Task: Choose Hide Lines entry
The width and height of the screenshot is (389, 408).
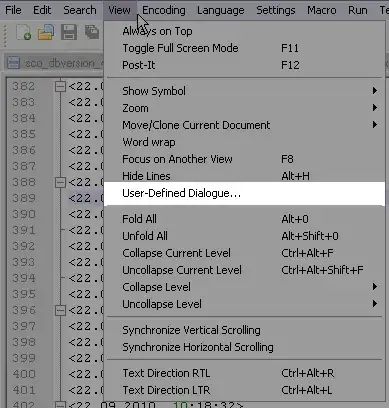Action: pos(245,176)
